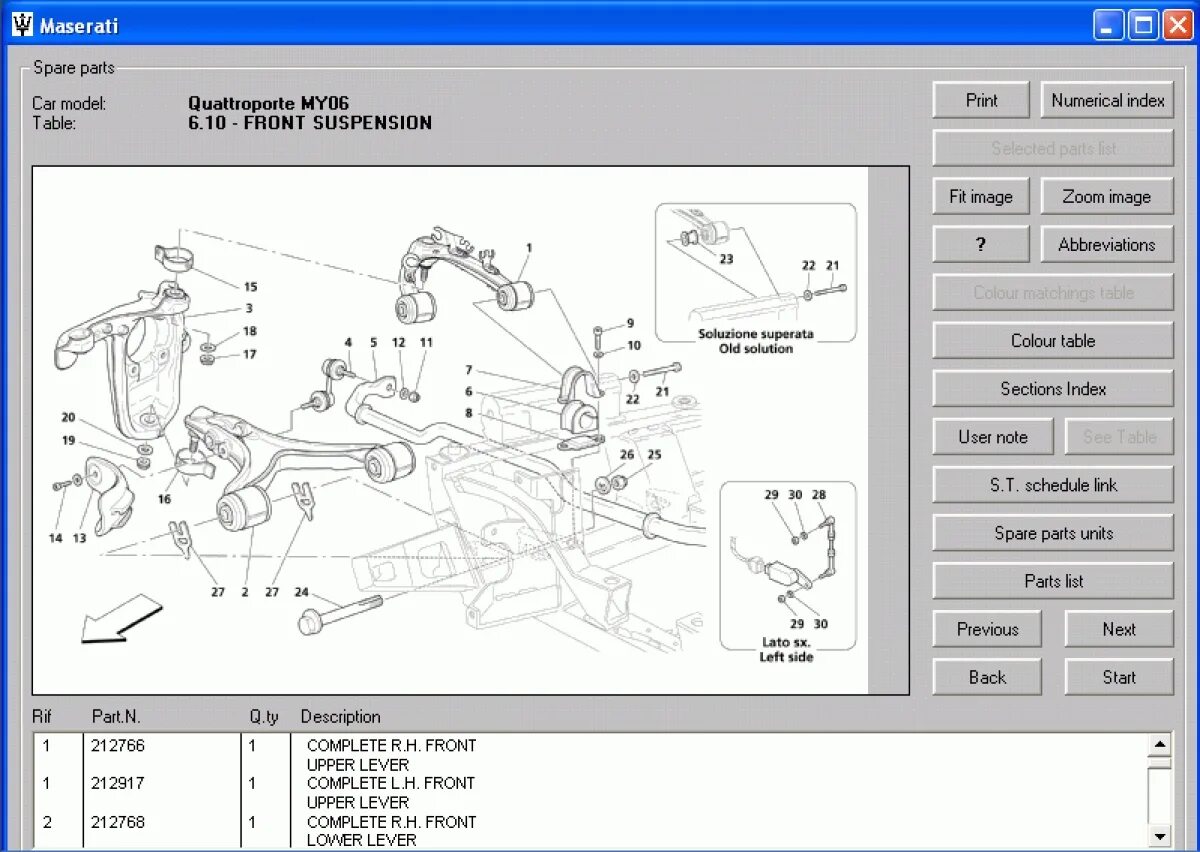Click the parts list scroll down arrow
Image resolution: width=1200 pixels, height=852 pixels.
pos(1159,836)
